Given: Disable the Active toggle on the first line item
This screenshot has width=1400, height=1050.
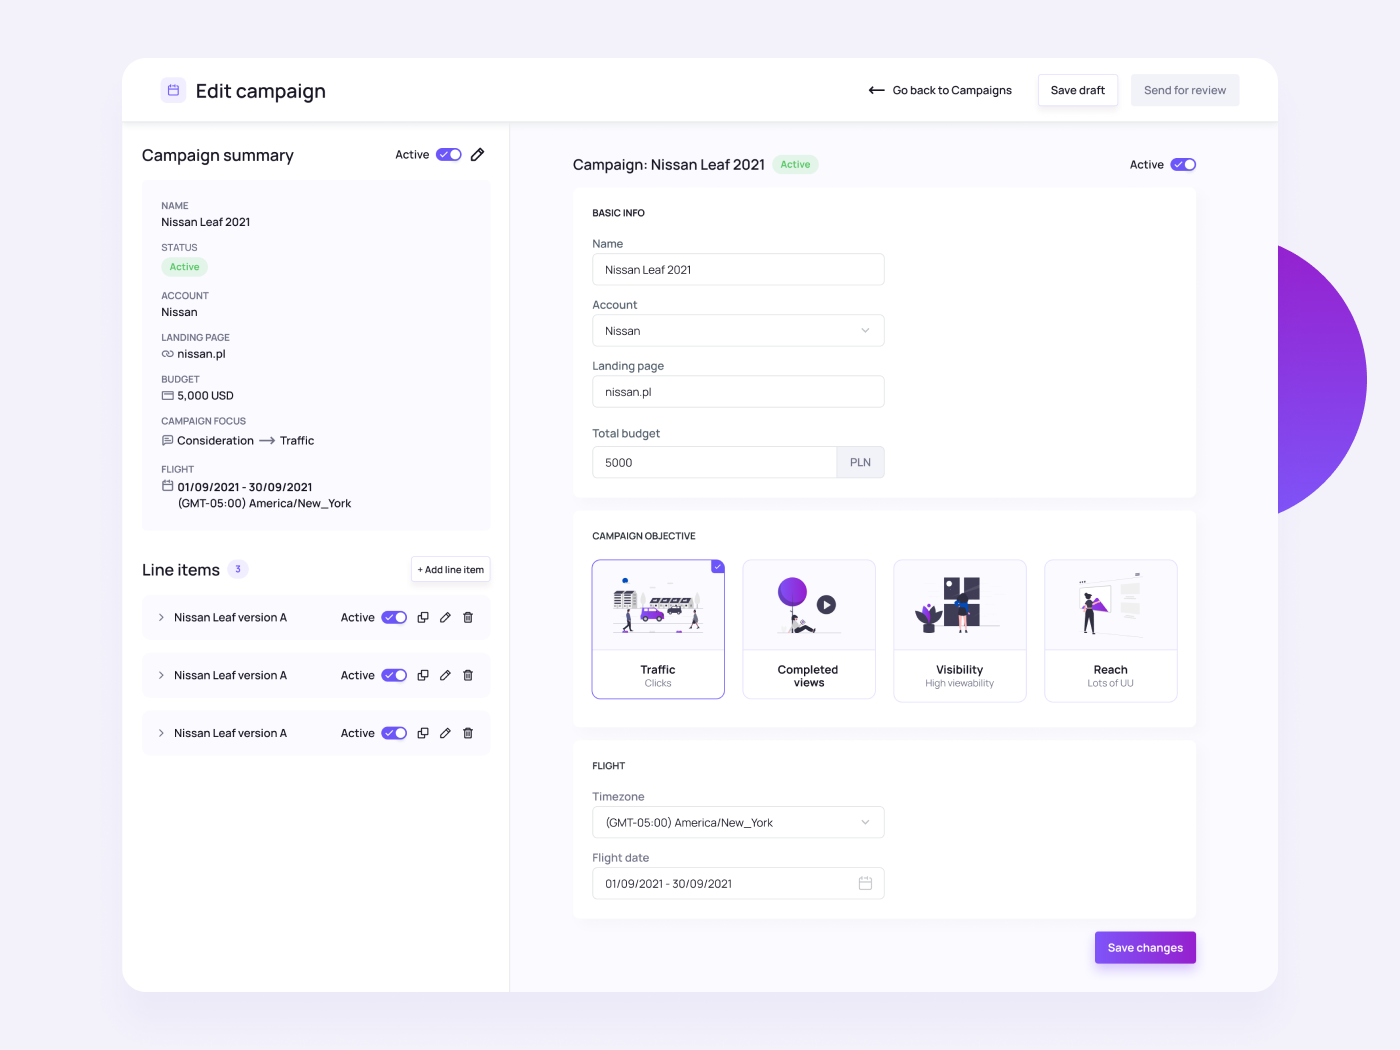Looking at the screenshot, I should tap(394, 617).
